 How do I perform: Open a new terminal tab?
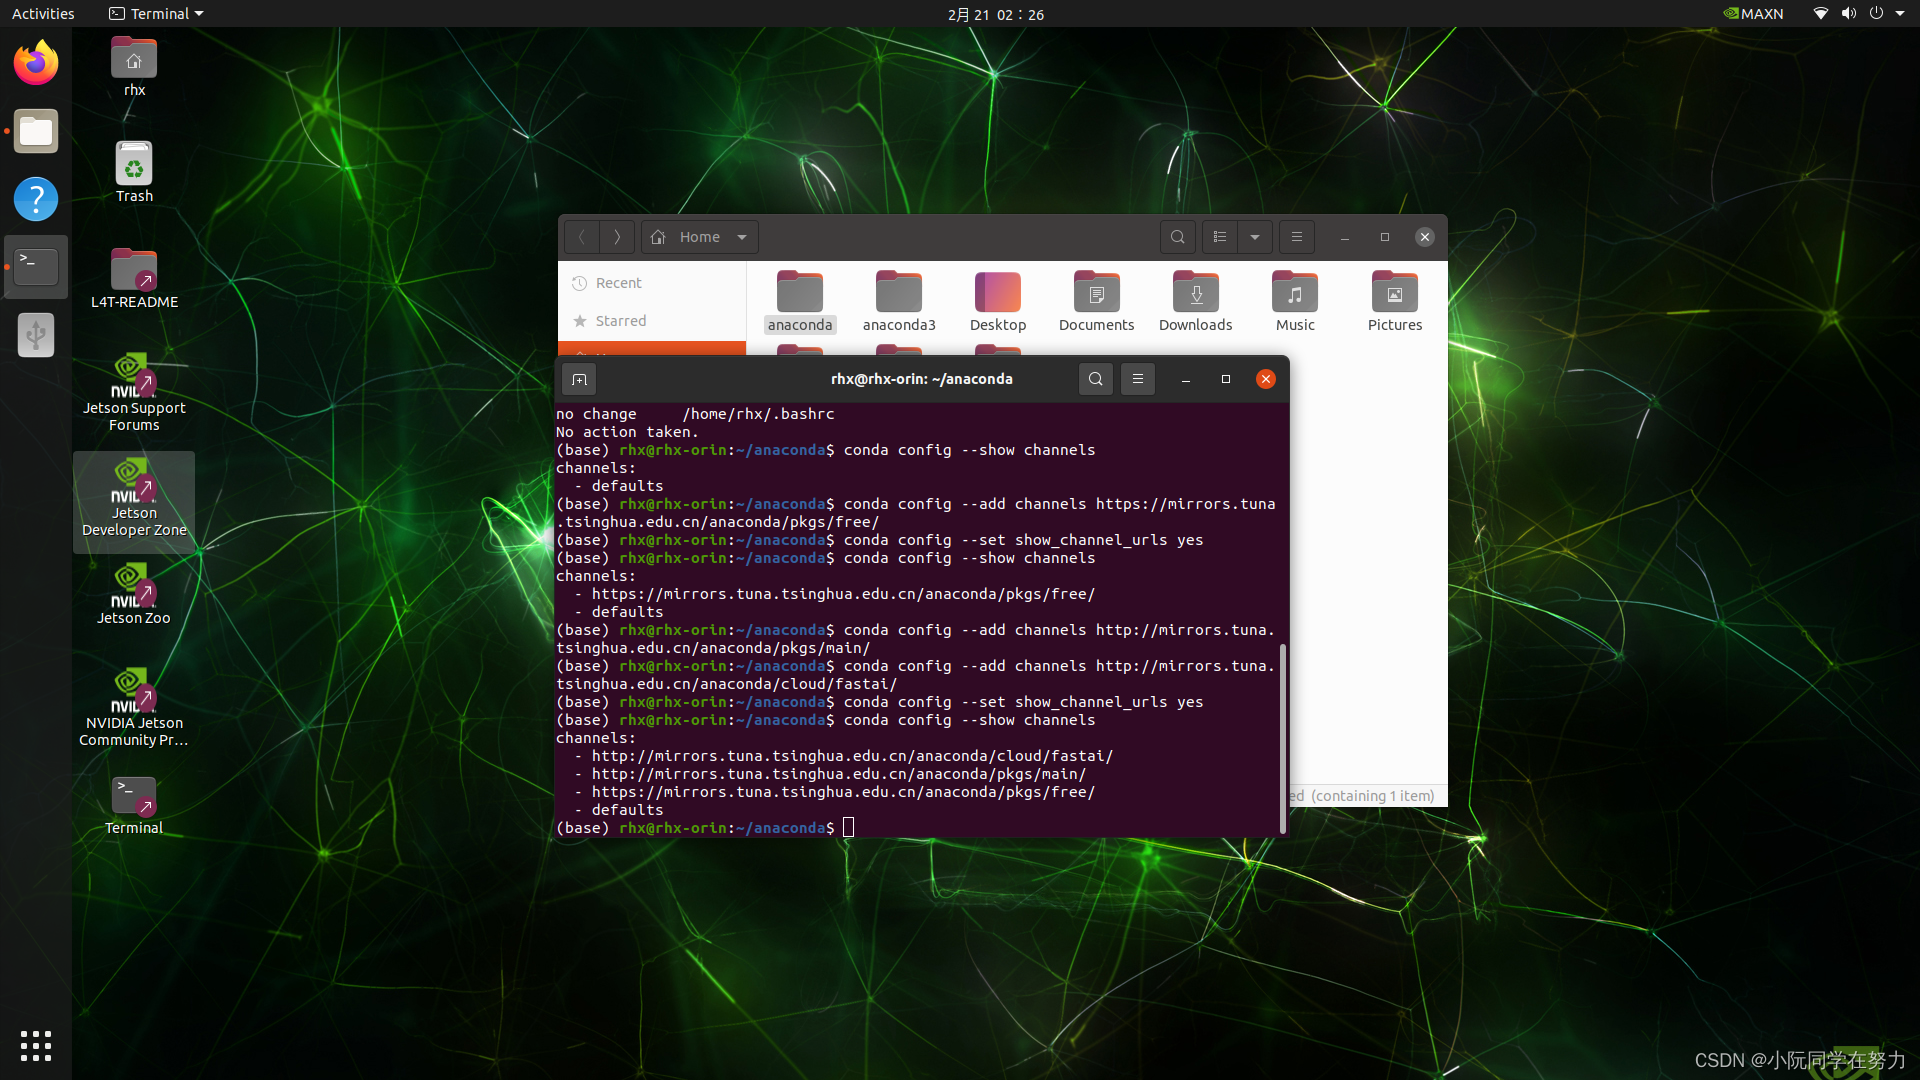[x=579, y=379]
